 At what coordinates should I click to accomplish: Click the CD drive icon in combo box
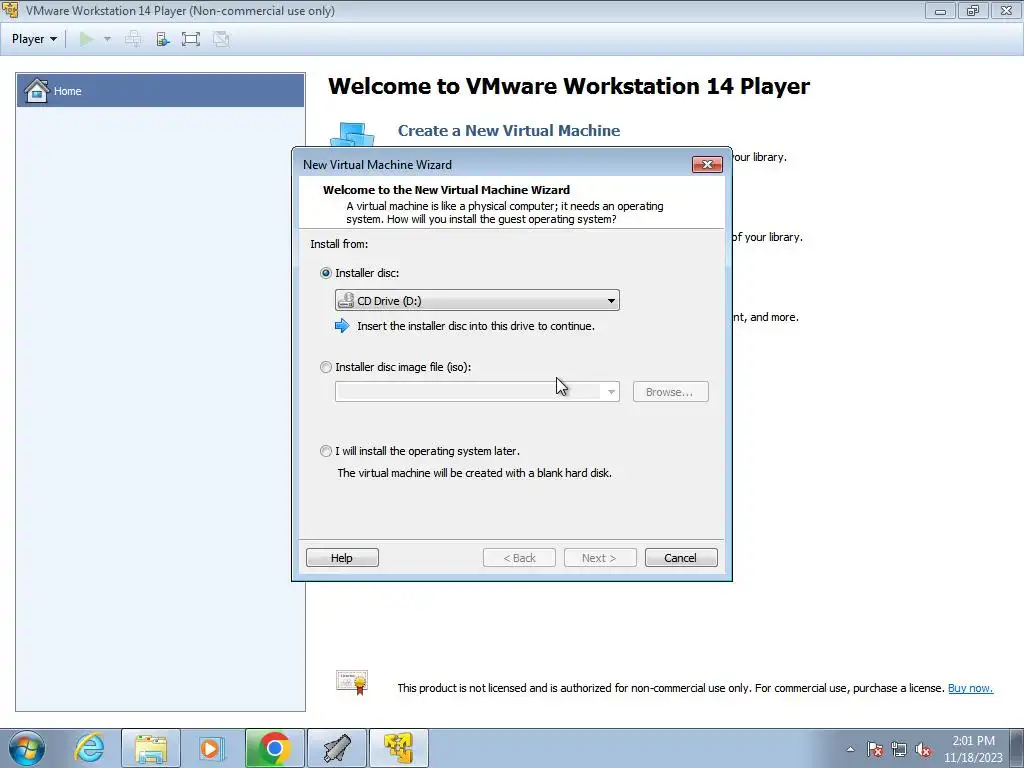346,300
